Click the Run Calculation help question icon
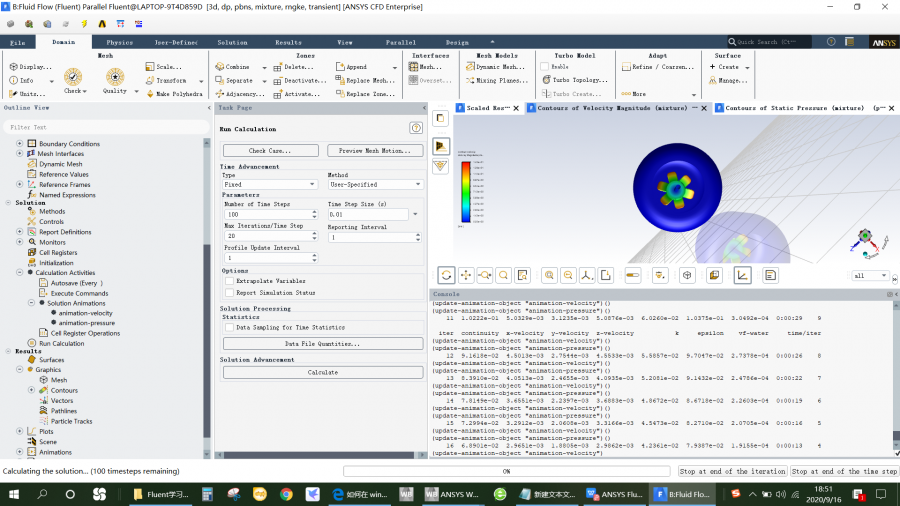Screen dimensions: 900x506 (x=416, y=128)
